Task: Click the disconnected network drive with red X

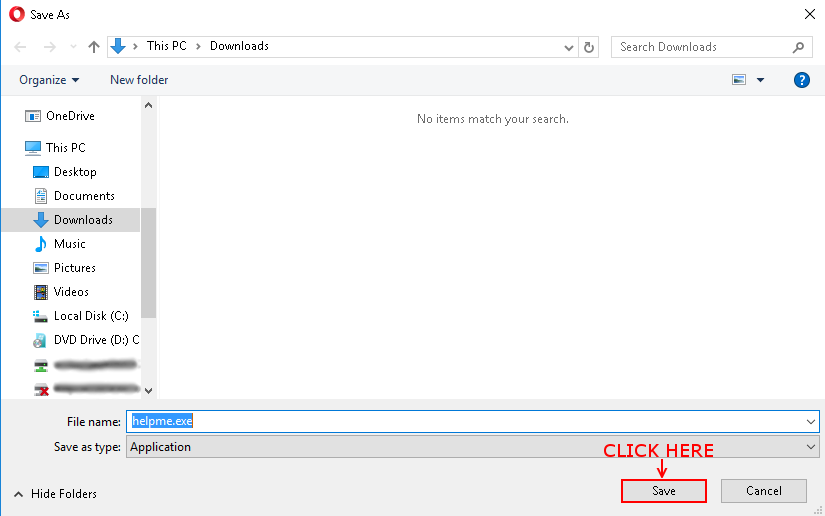Action: coord(41,390)
